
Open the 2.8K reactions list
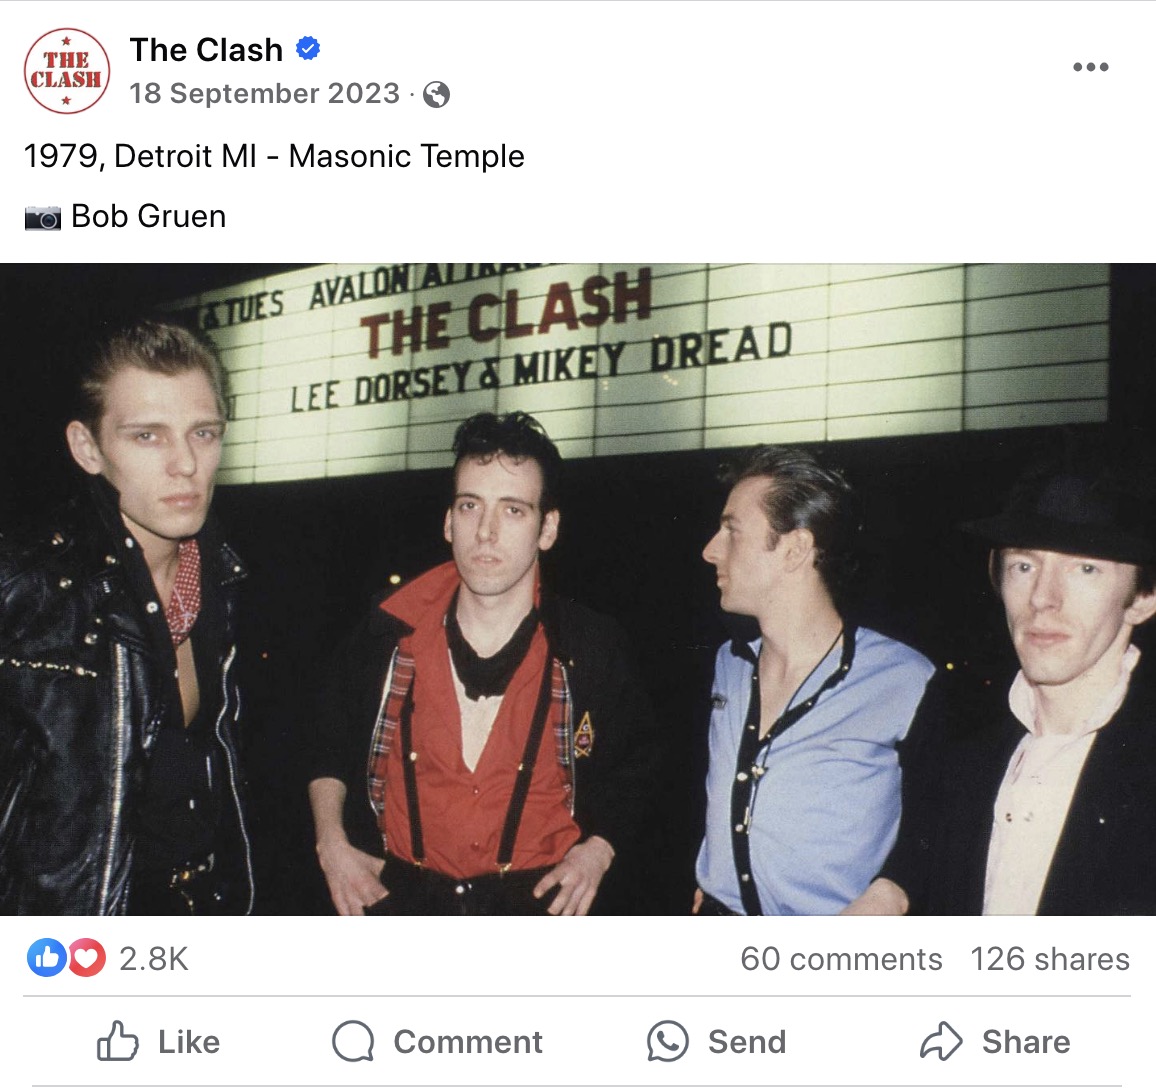pos(154,959)
